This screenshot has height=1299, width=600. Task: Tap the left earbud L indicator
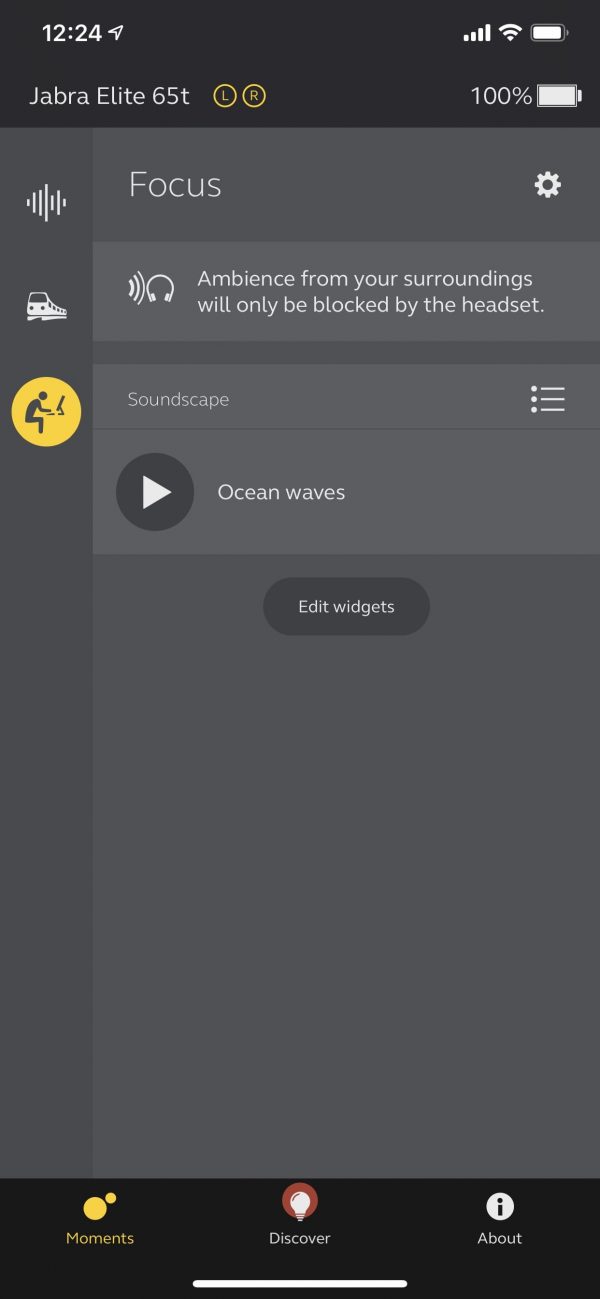click(225, 96)
